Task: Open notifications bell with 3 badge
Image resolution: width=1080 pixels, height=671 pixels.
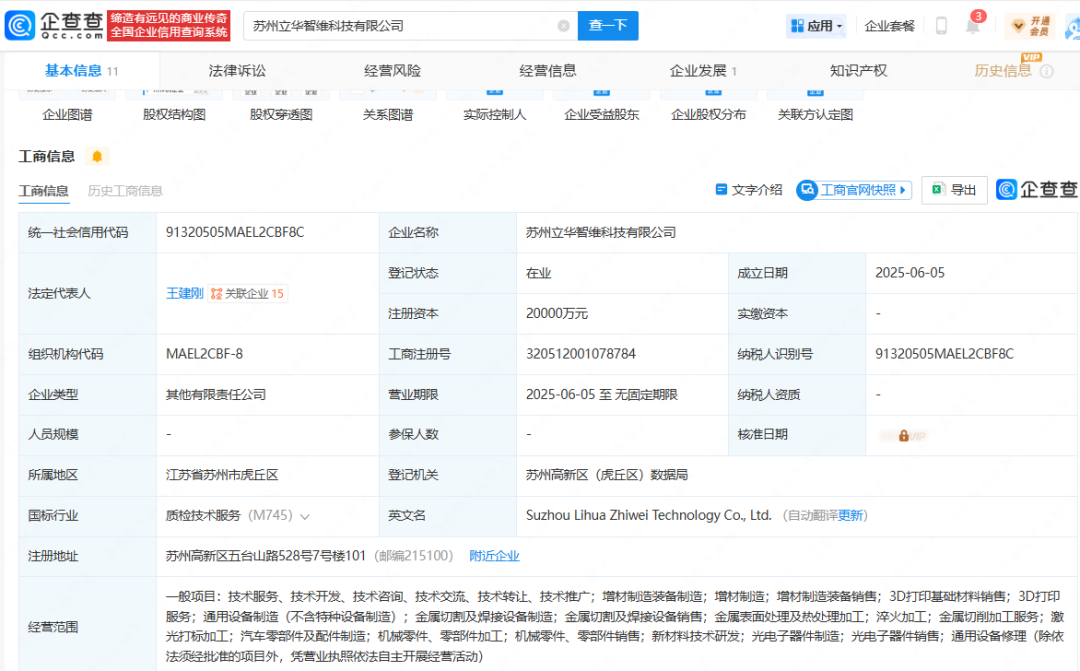Action: pyautogui.click(x=973, y=26)
